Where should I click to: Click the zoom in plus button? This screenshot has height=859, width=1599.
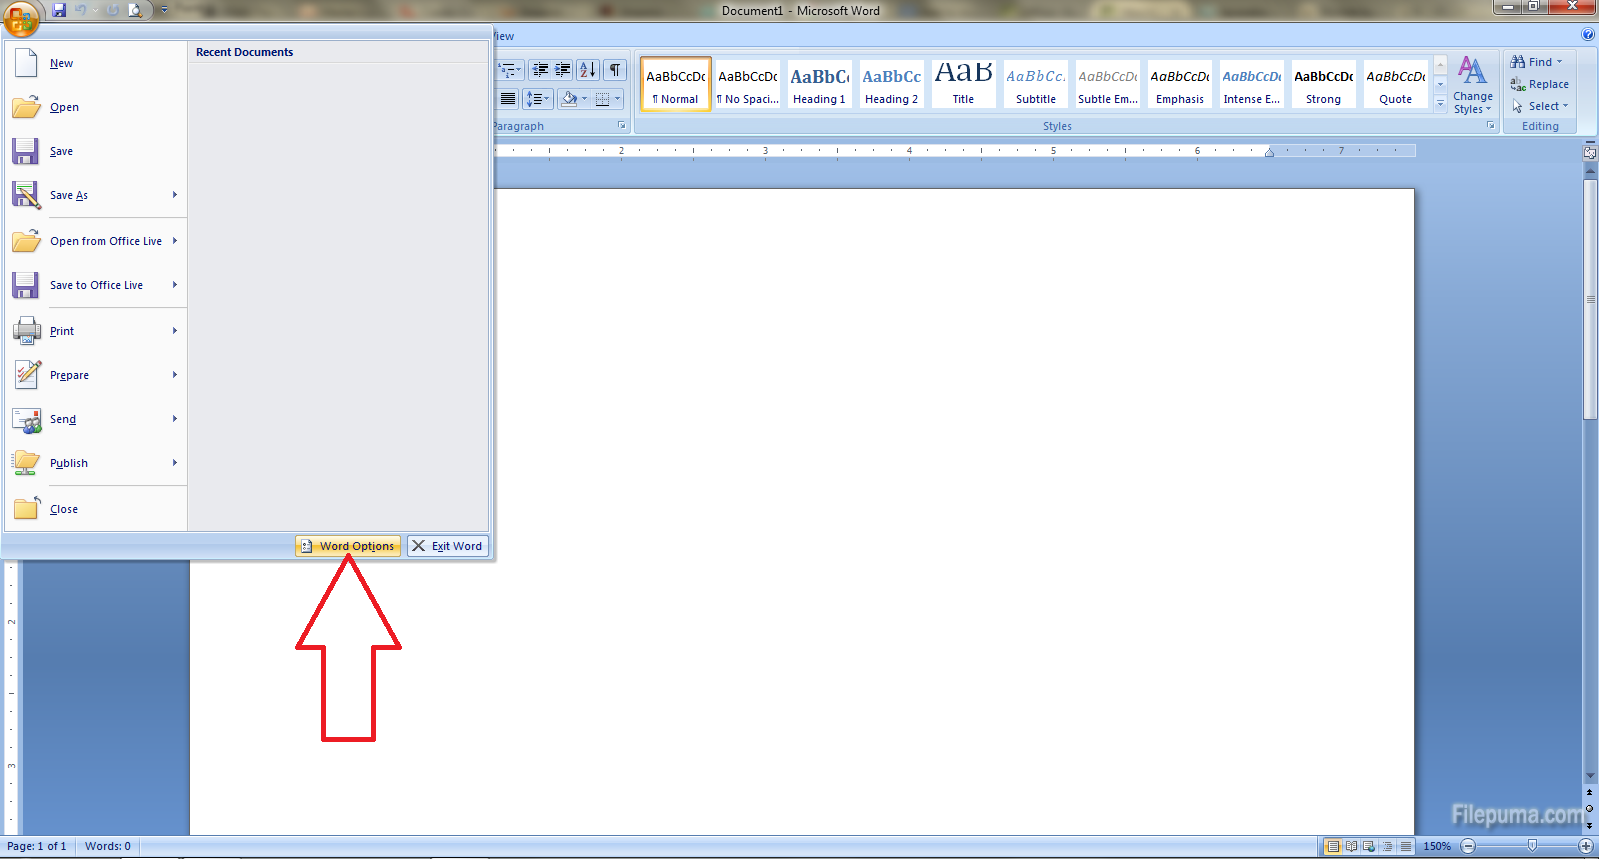point(1586,846)
